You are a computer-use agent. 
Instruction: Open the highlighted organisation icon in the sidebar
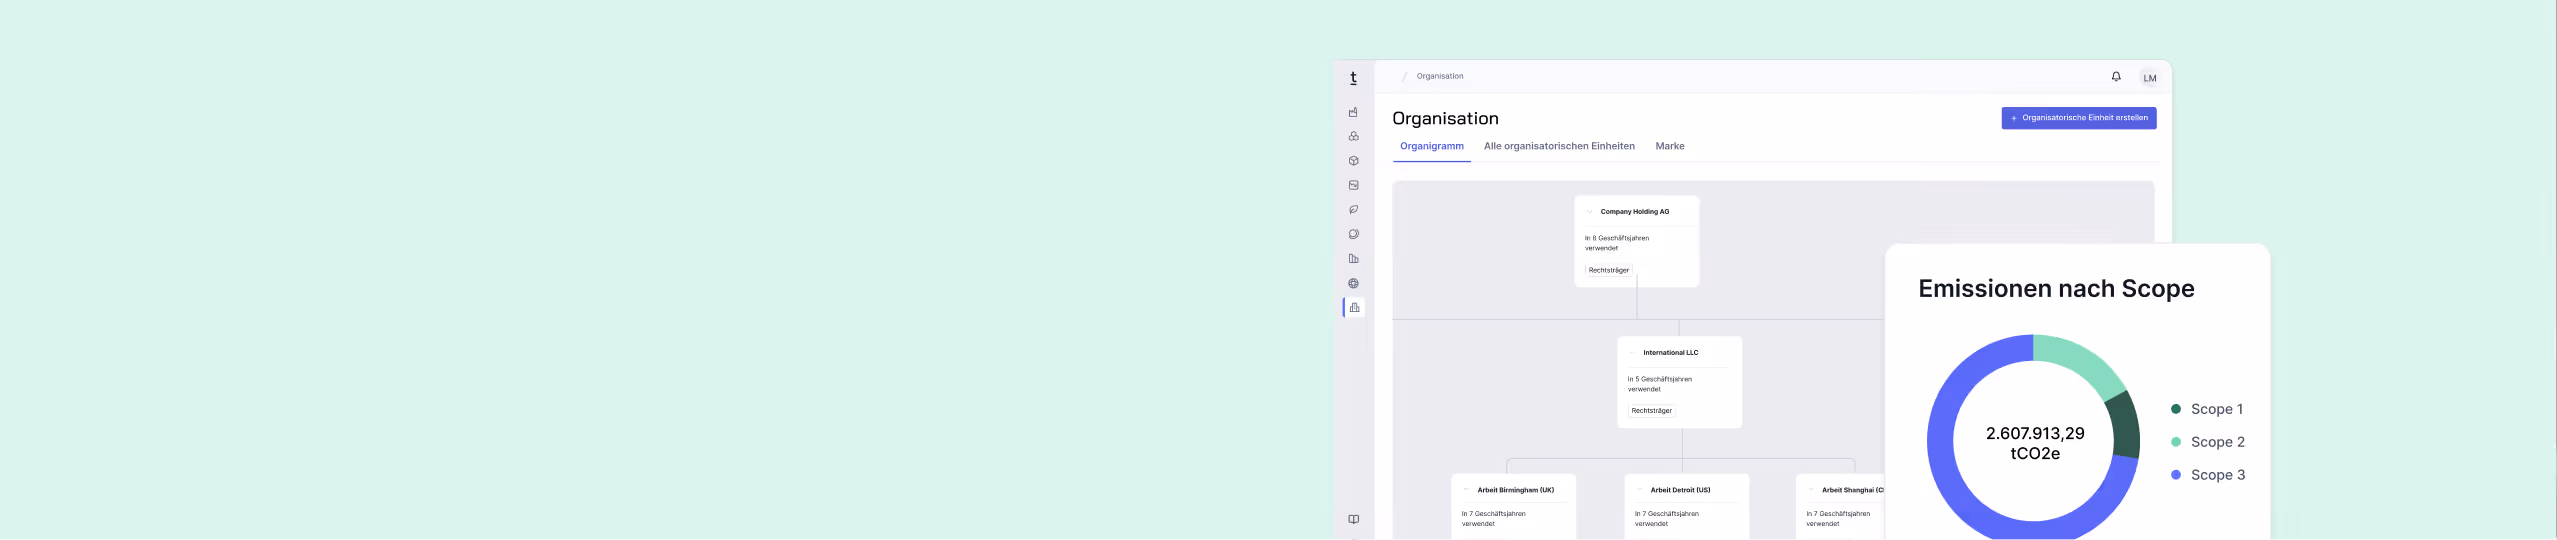1354,308
